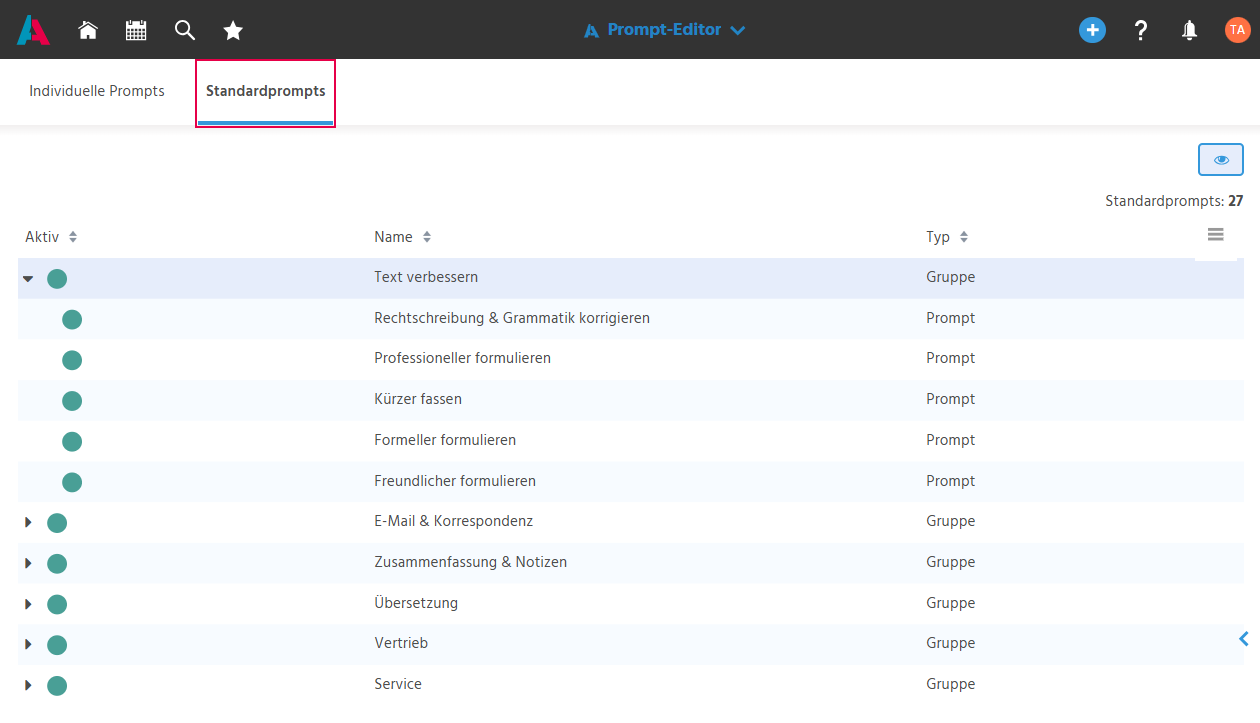Image resolution: width=1260 pixels, height=723 pixels.
Task: Expand the Vertrieb group
Action: 28,645
